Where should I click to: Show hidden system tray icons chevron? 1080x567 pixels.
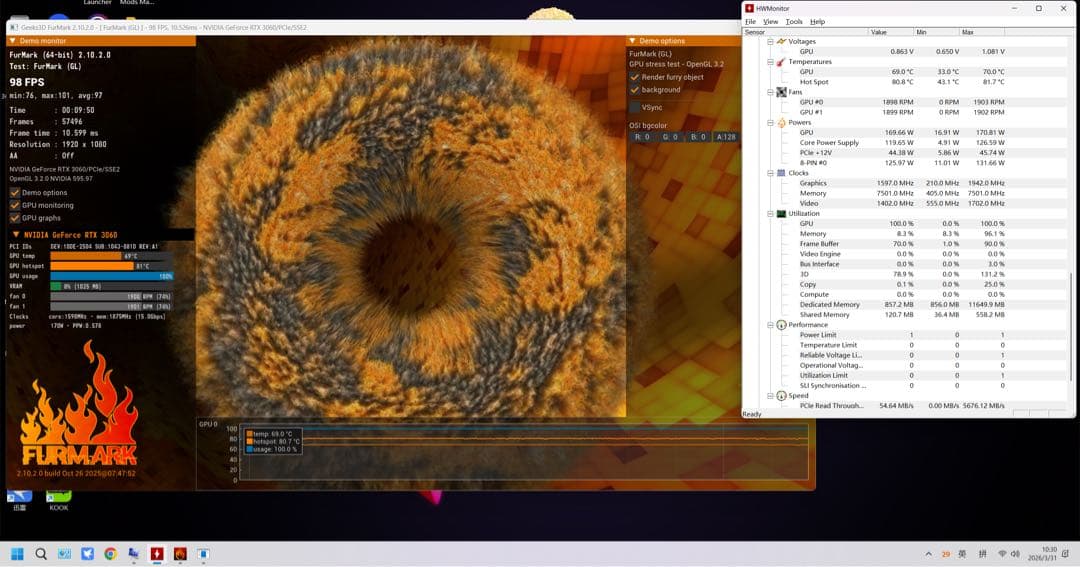click(928, 554)
